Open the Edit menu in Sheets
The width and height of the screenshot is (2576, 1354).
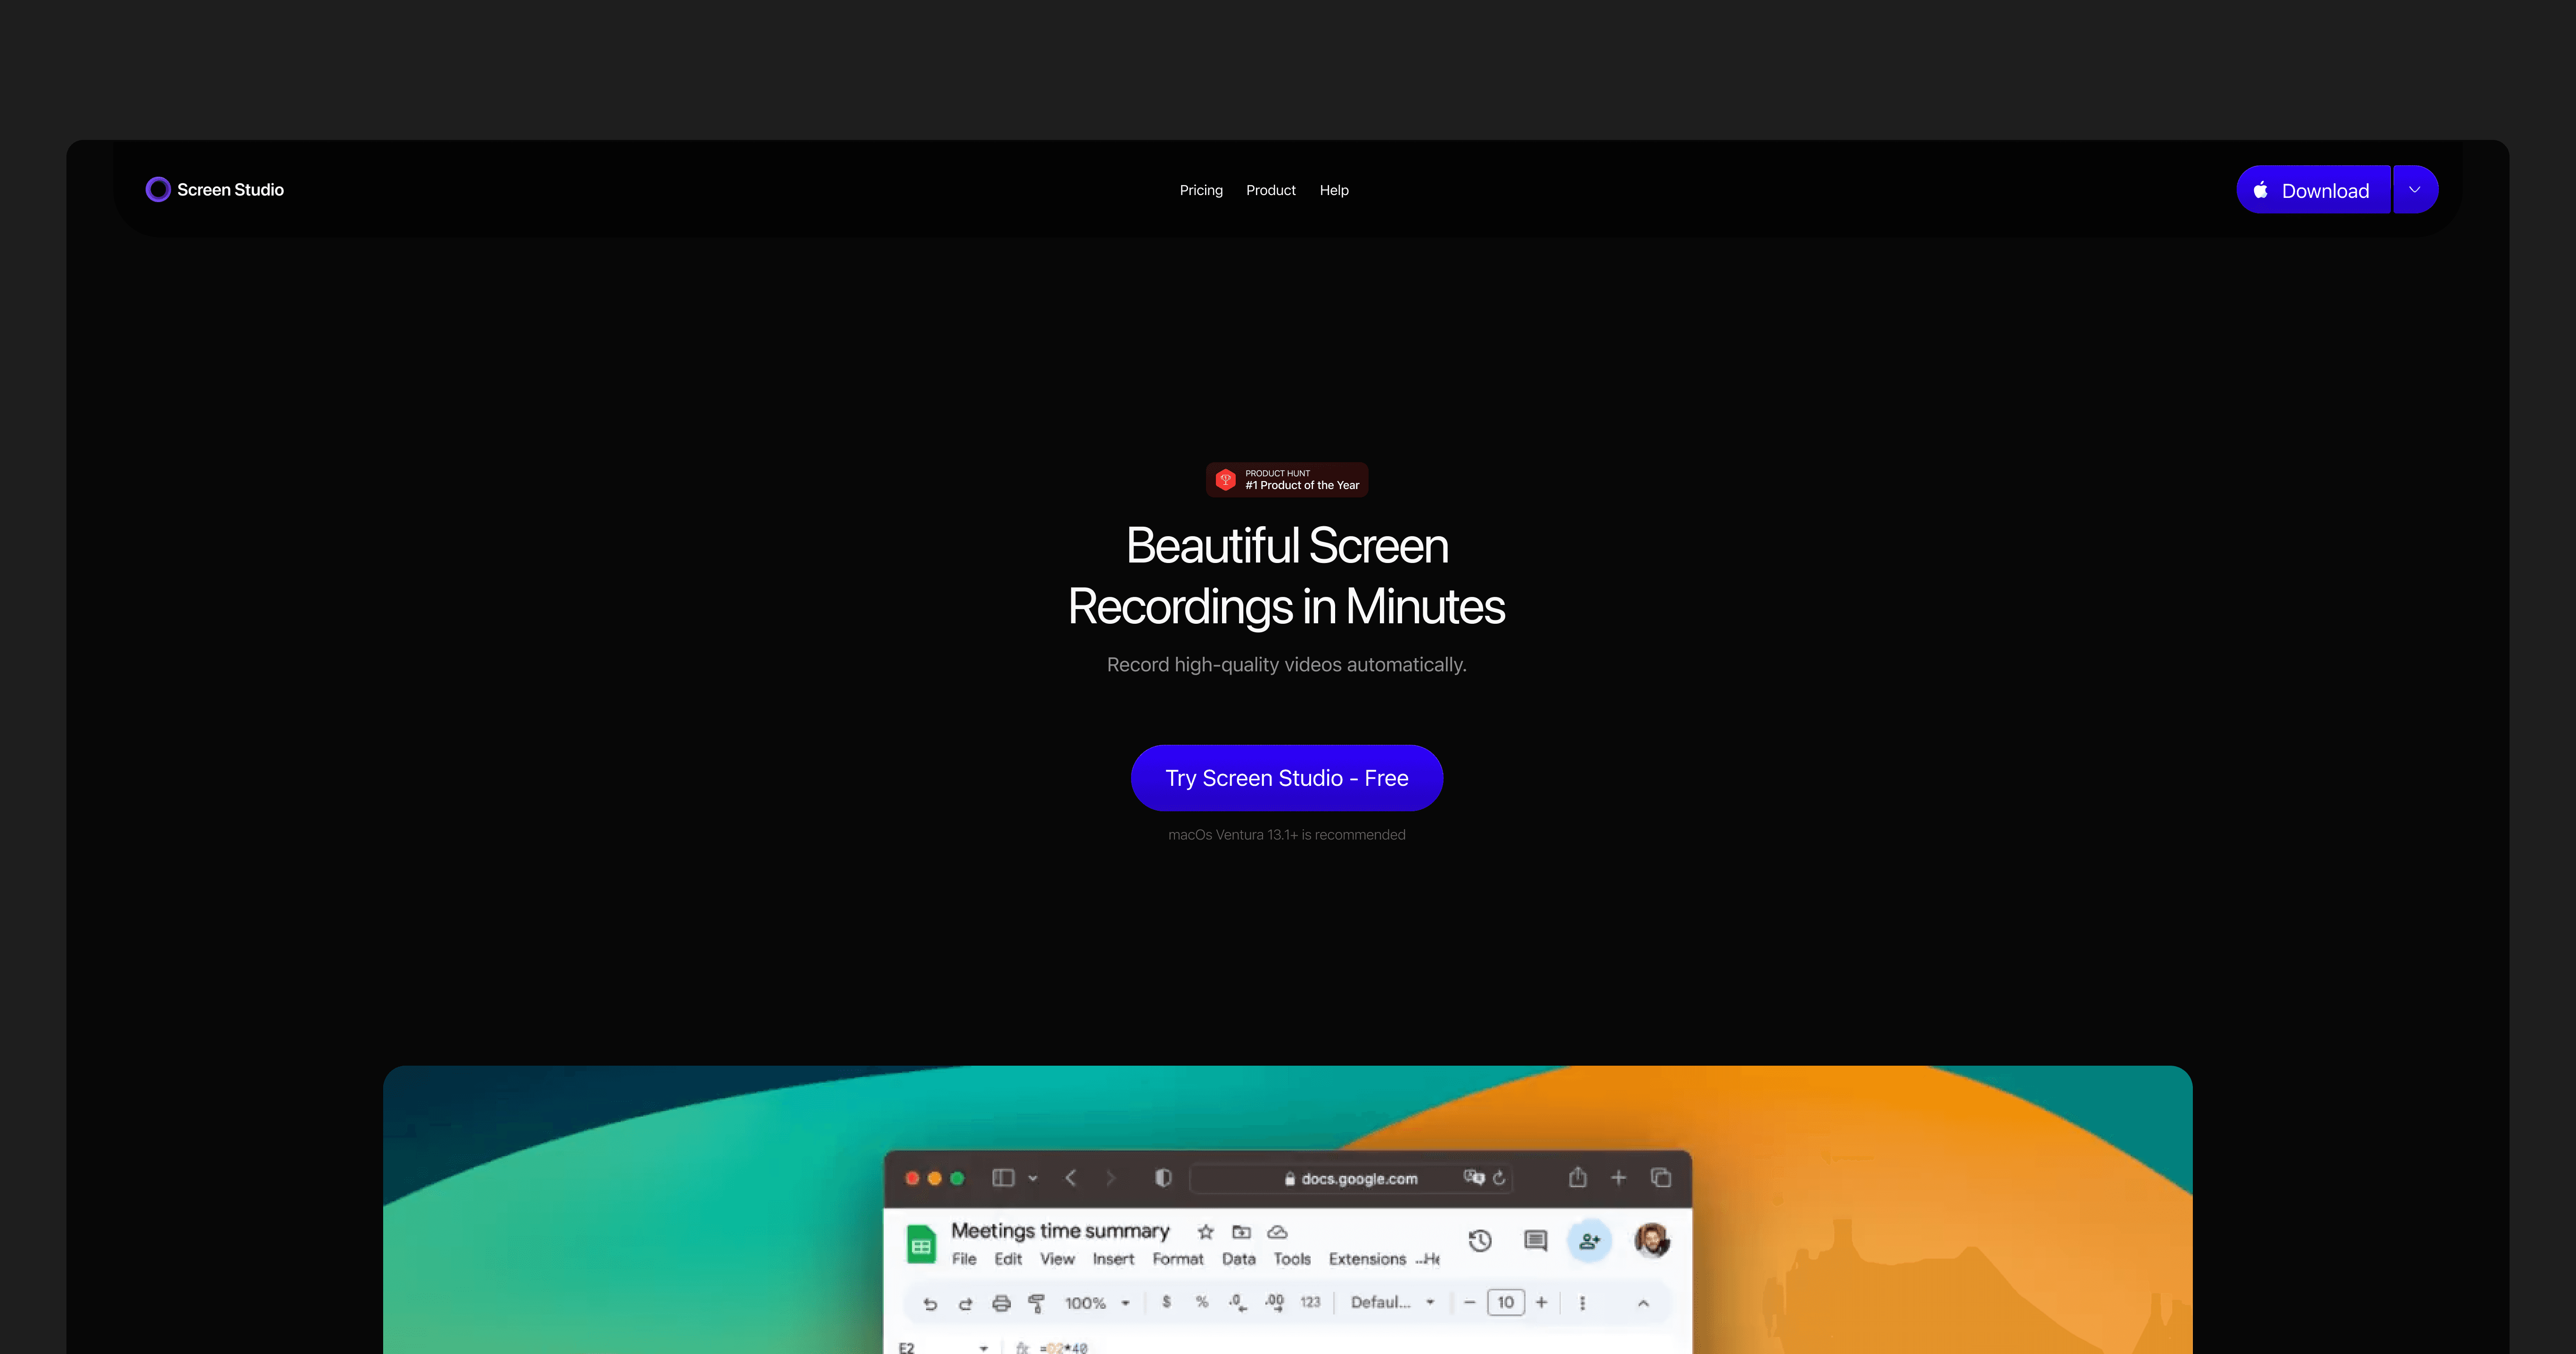[x=1008, y=1259]
